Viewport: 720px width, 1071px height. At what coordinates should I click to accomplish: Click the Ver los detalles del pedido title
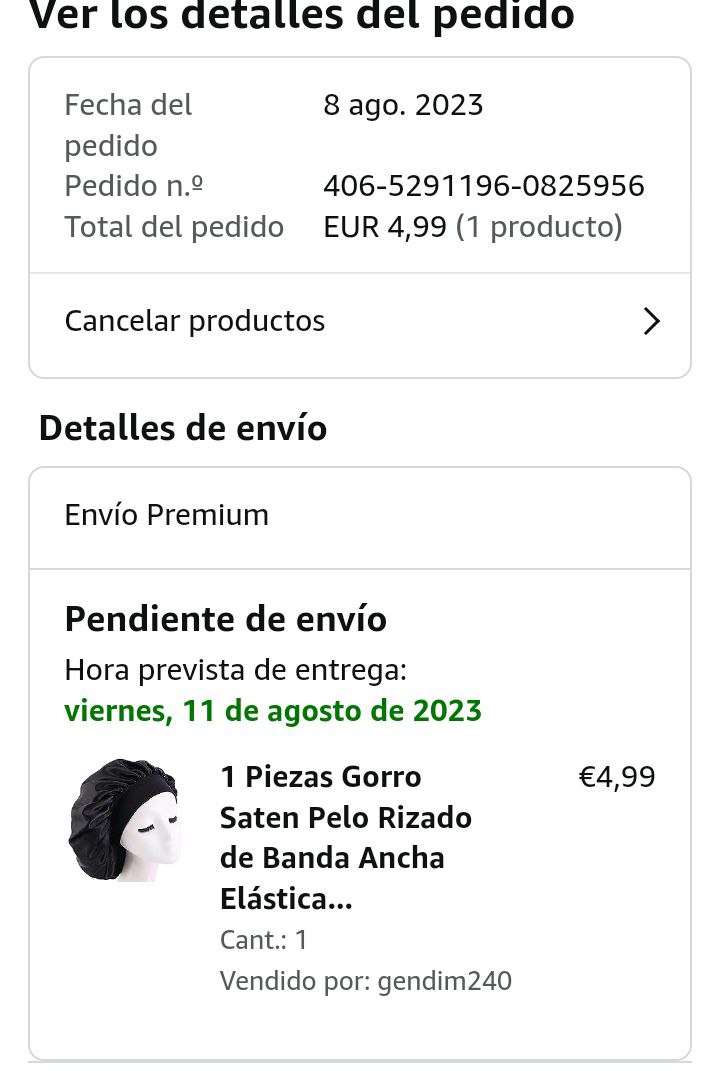click(x=301, y=15)
